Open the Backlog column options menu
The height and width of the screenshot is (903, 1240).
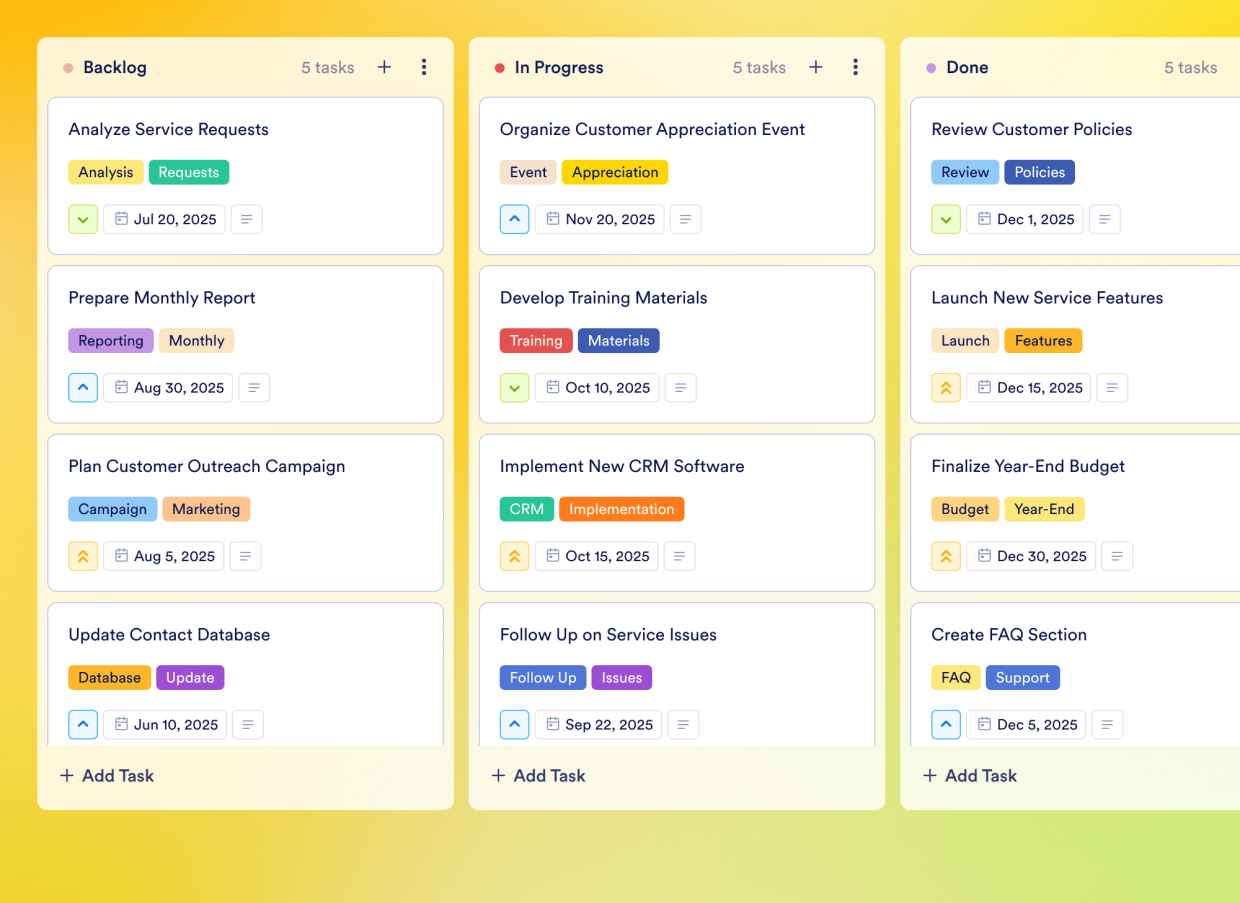click(x=424, y=67)
